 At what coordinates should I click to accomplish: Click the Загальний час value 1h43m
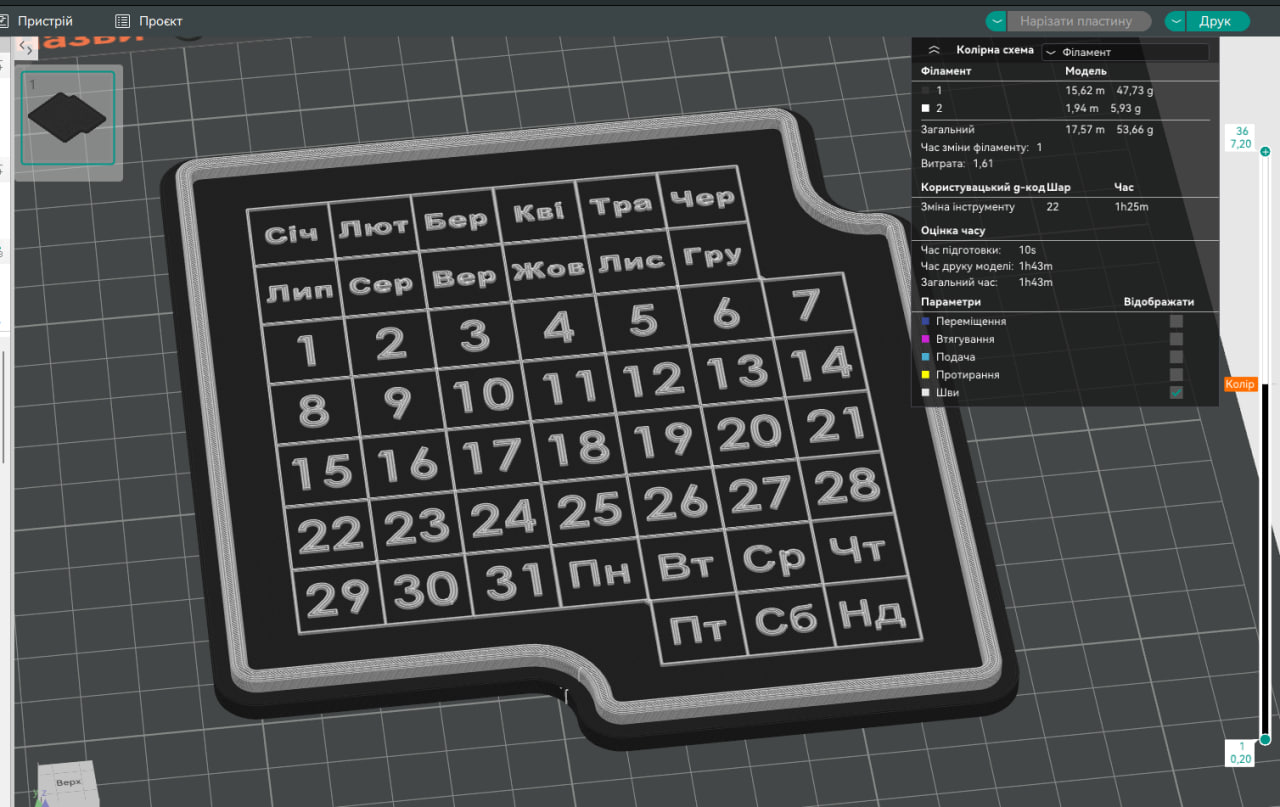[1036, 282]
